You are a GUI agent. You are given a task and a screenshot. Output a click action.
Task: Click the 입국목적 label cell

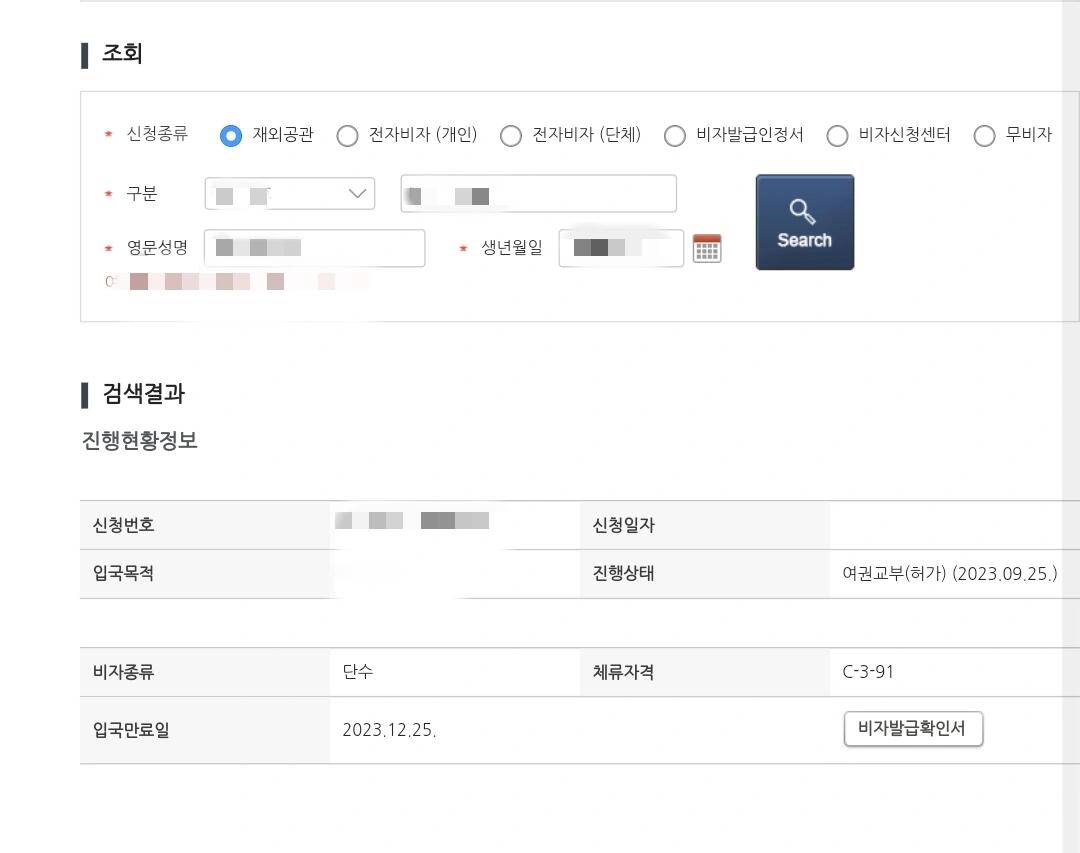point(205,574)
